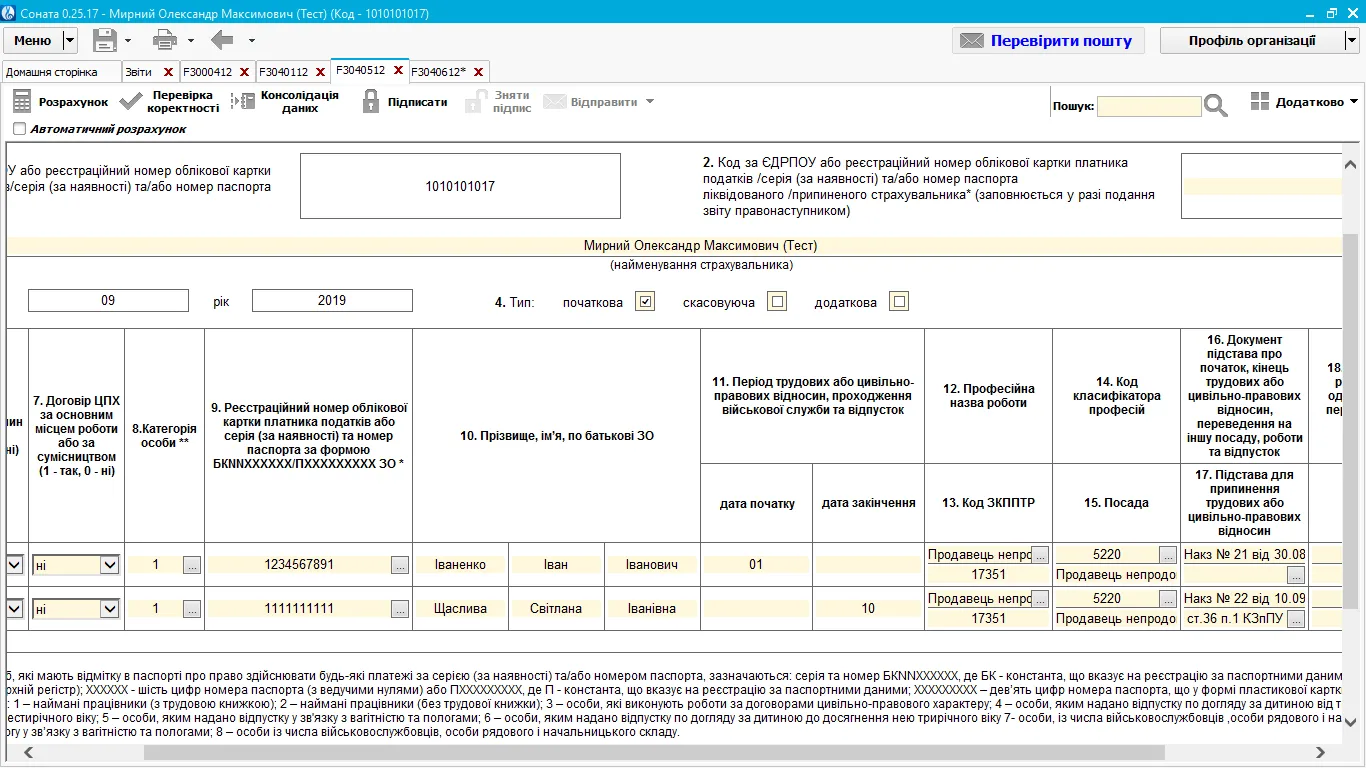
Task: Click right arrow of horizontal scrollbar
Action: pyautogui.click(x=1320, y=752)
